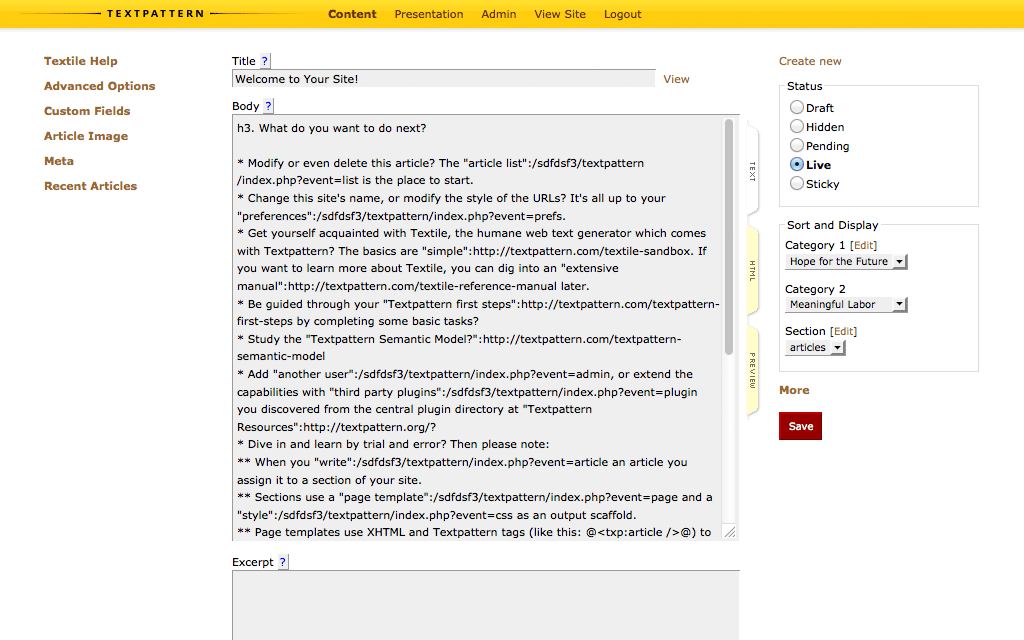Image resolution: width=1024 pixels, height=640 pixels.
Task: Open the Admin menu
Action: 498,14
